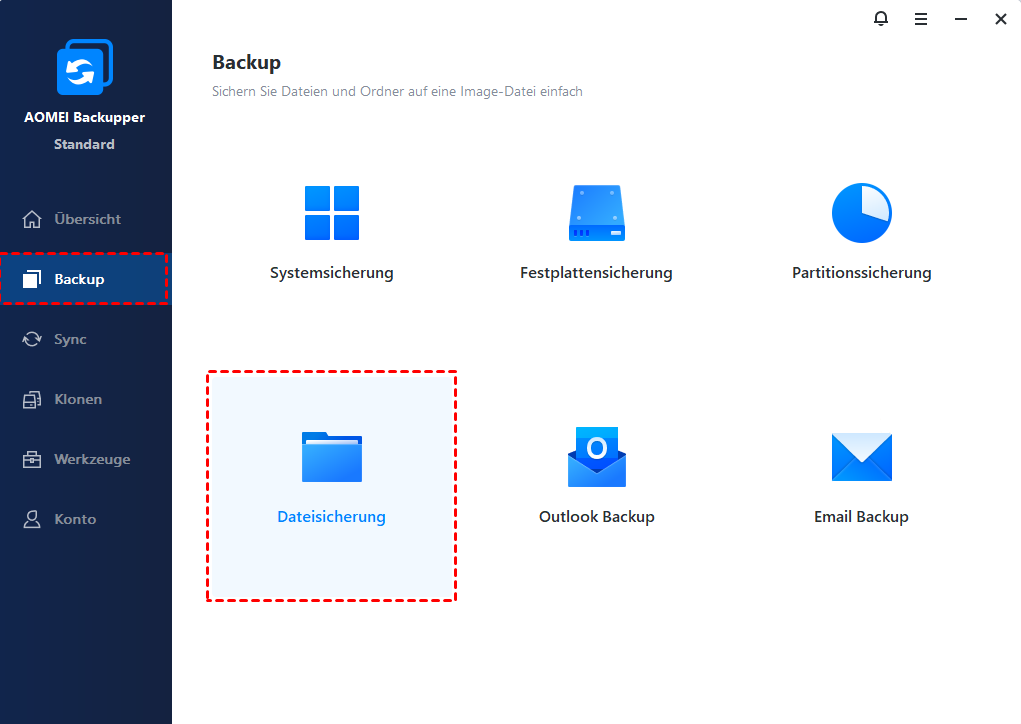Viewport: 1021px width, 724px height.
Task: Click the Email Backup envelope icon
Action: tap(861, 457)
